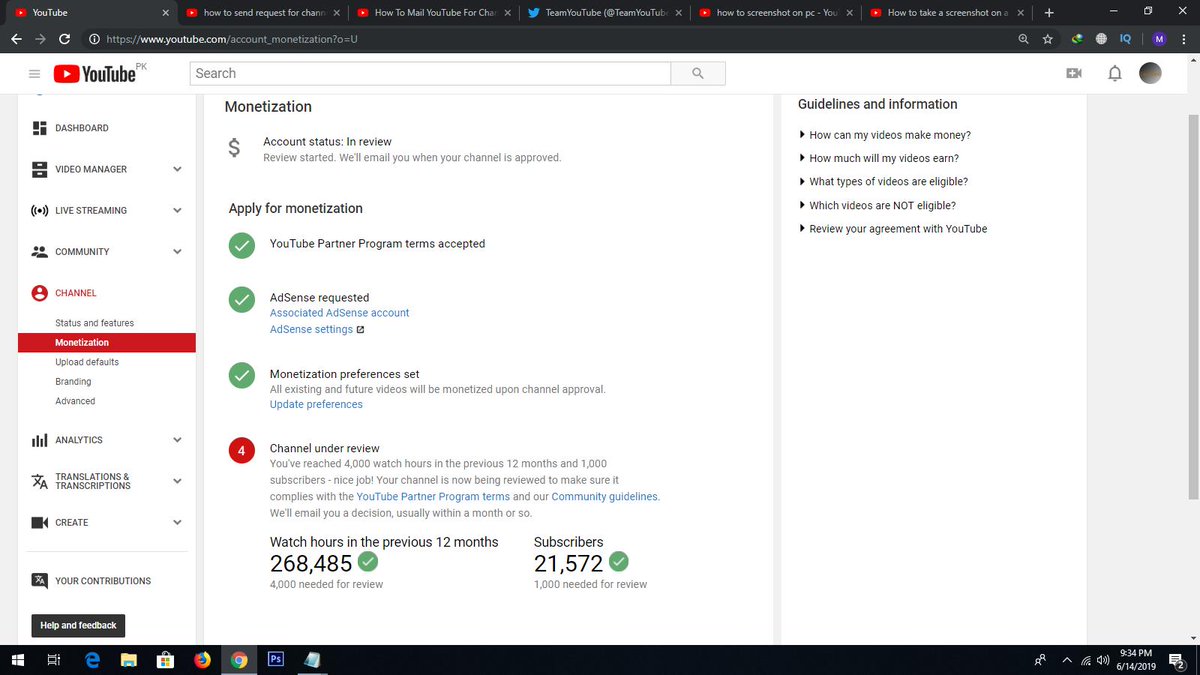
Task: Click the Create camera icon in the sidebar
Action: (40, 522)
